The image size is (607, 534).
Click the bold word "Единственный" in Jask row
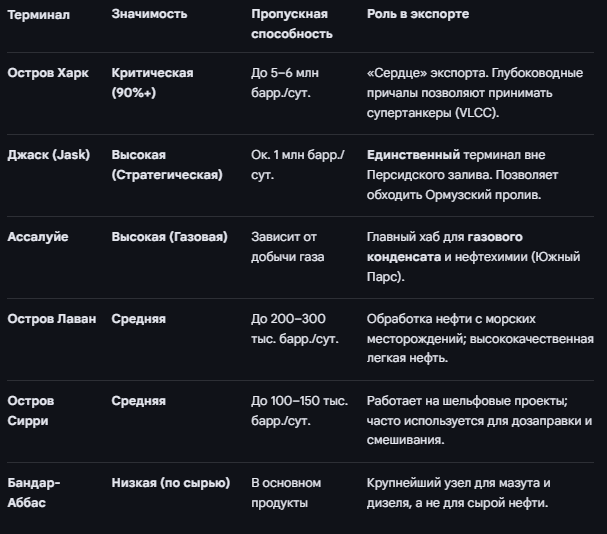coord(413,155)
